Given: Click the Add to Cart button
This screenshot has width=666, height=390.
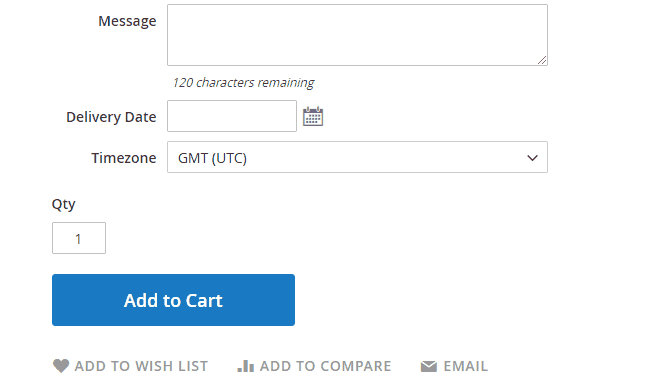Looking at the screenshot, I should click(x=173, y=300).
